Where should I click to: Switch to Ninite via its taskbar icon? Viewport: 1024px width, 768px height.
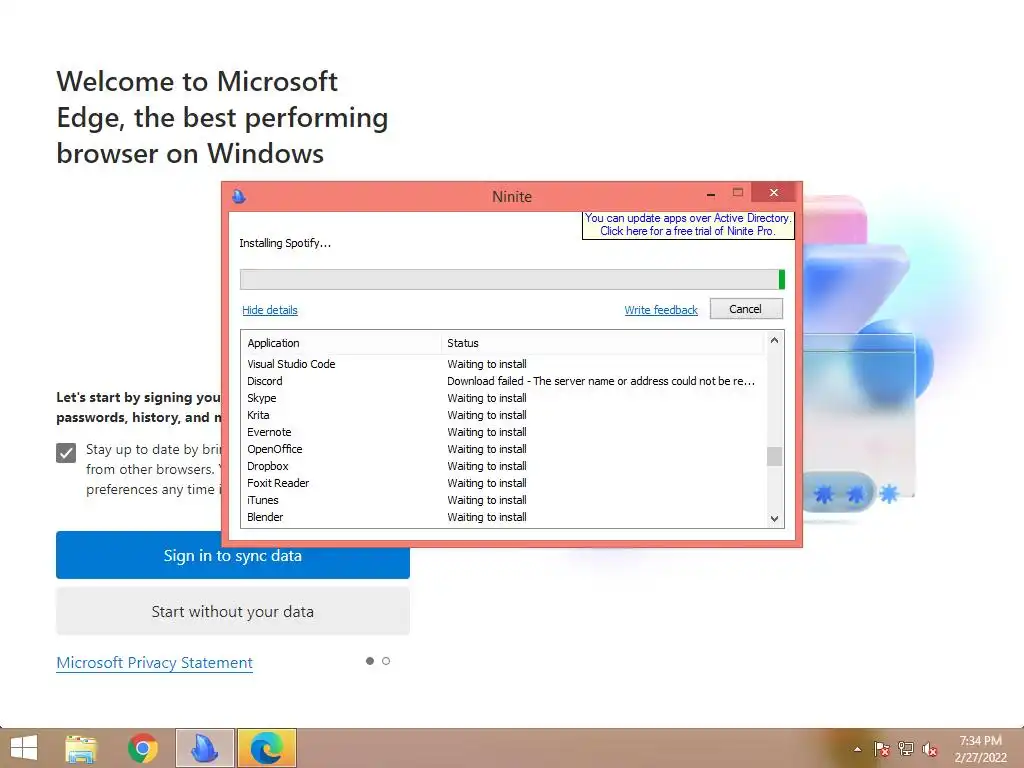coord(204,748)
